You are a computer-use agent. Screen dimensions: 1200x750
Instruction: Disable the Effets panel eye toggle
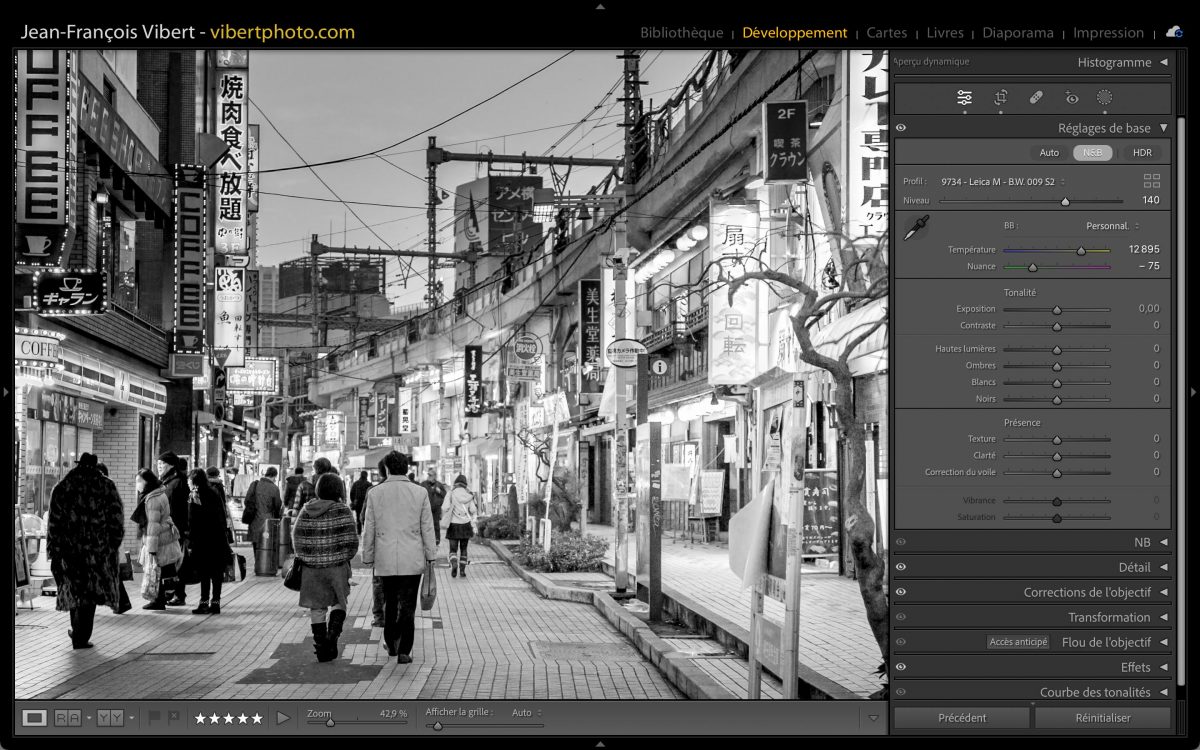901,667
